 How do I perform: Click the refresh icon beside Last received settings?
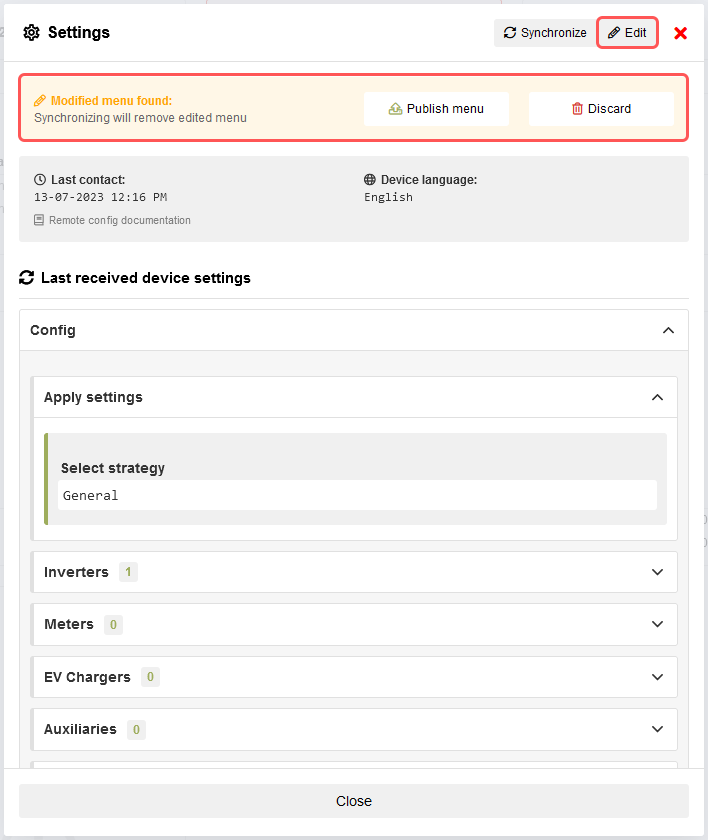27,278
